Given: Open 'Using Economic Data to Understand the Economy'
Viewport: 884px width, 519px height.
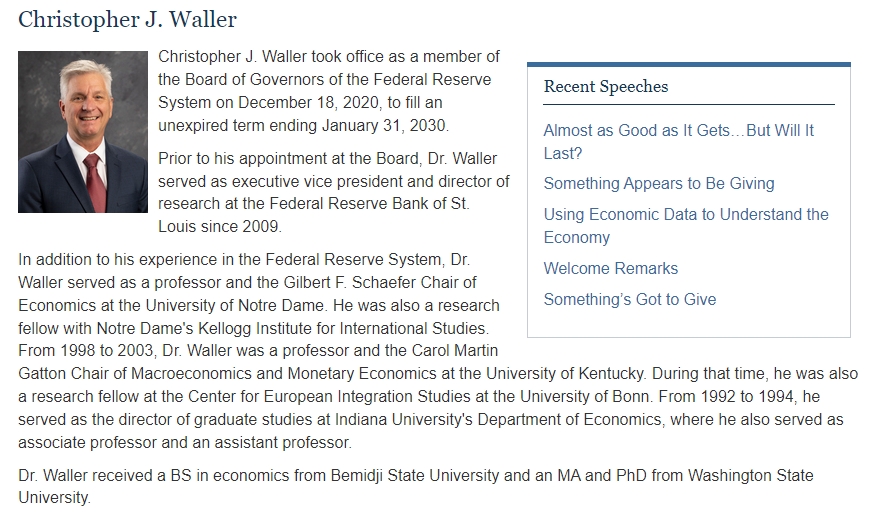Looking at the screenshot, I should 685,214.
